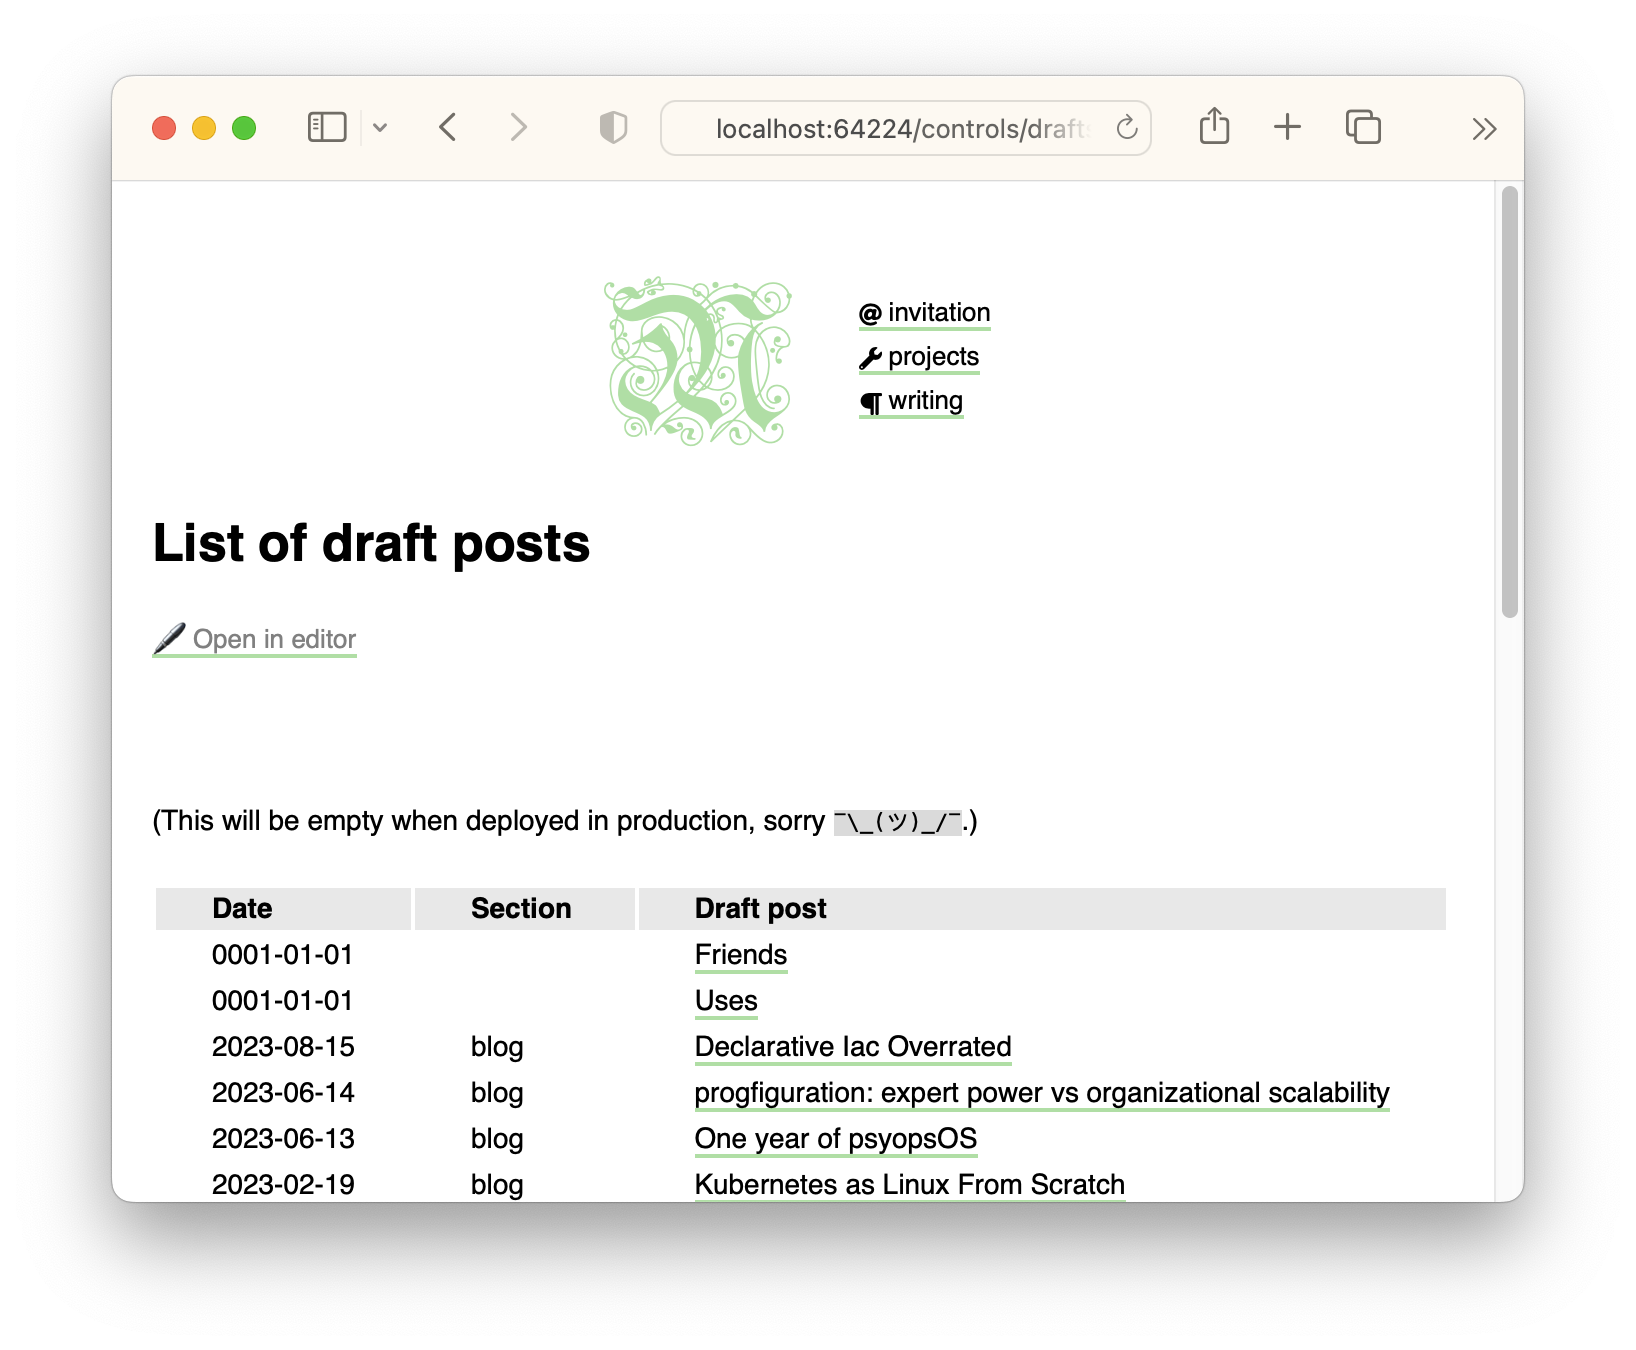
Task: Reload the current page
Action: [x=1126, y=127]
